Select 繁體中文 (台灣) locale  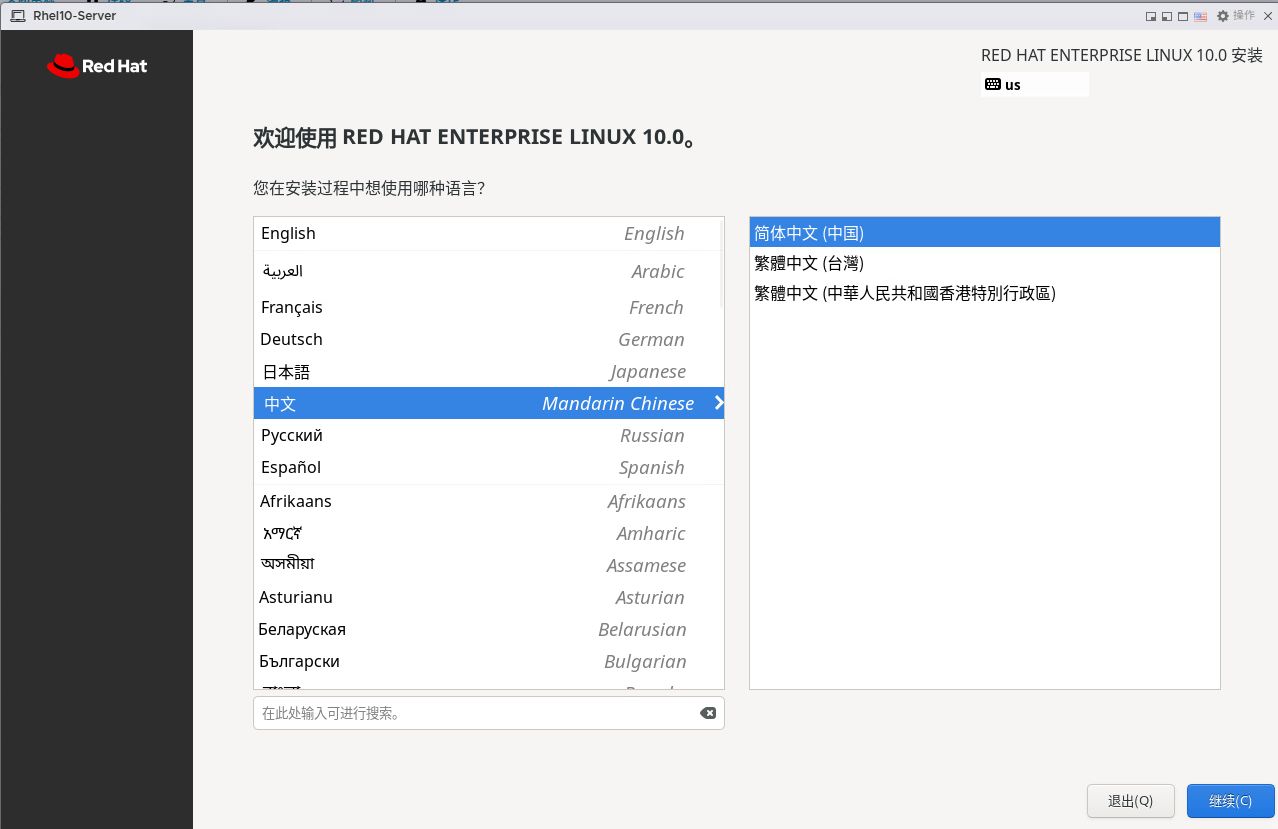[984, 263]
